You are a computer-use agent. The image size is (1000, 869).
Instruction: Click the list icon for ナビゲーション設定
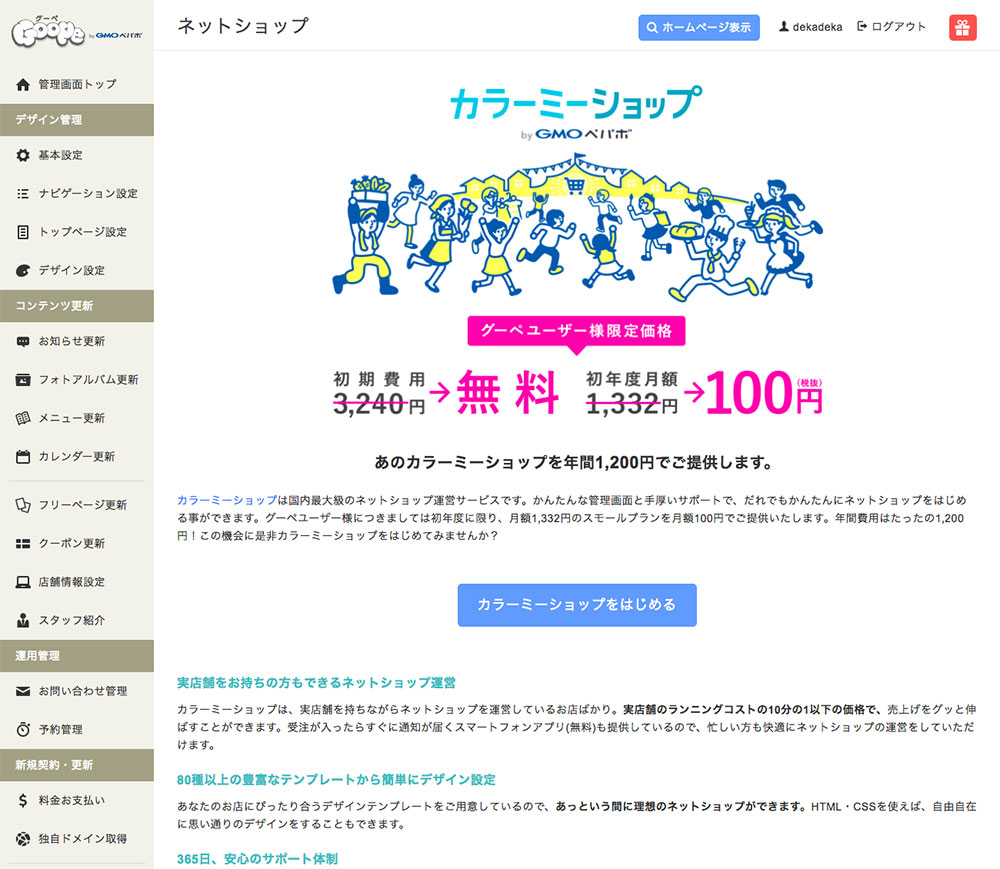(23, 193)
